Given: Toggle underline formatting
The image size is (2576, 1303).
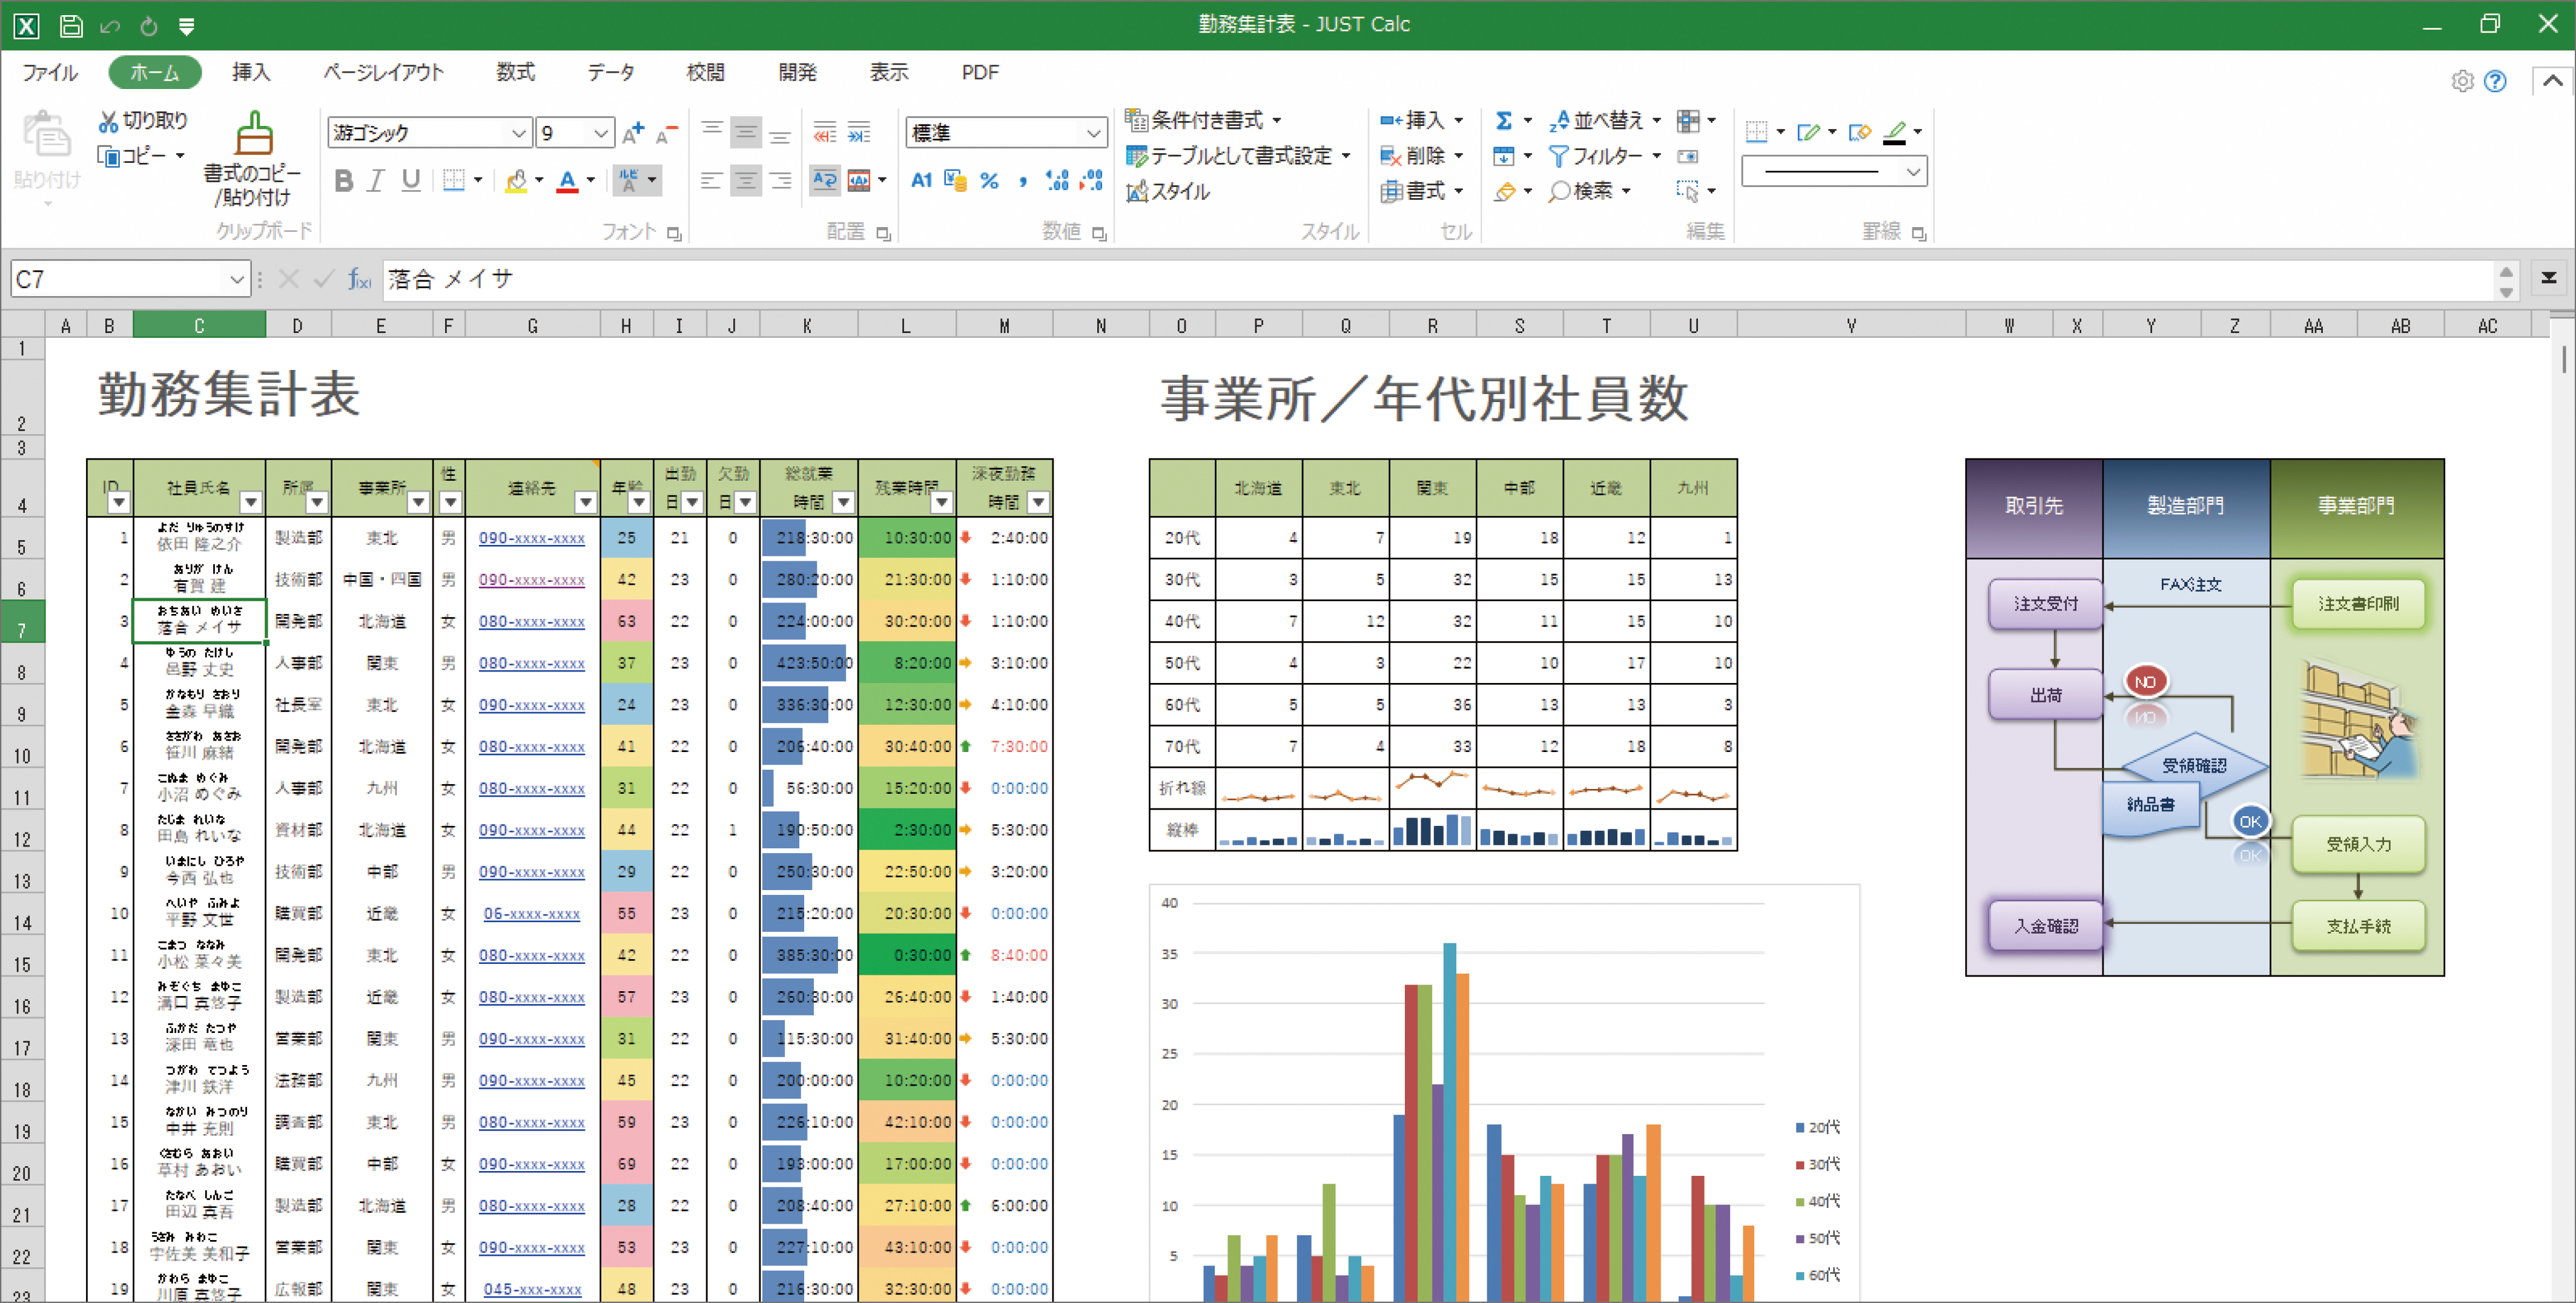Looking at the screenshot, I should pyautogui.click(x=410, y=181).
